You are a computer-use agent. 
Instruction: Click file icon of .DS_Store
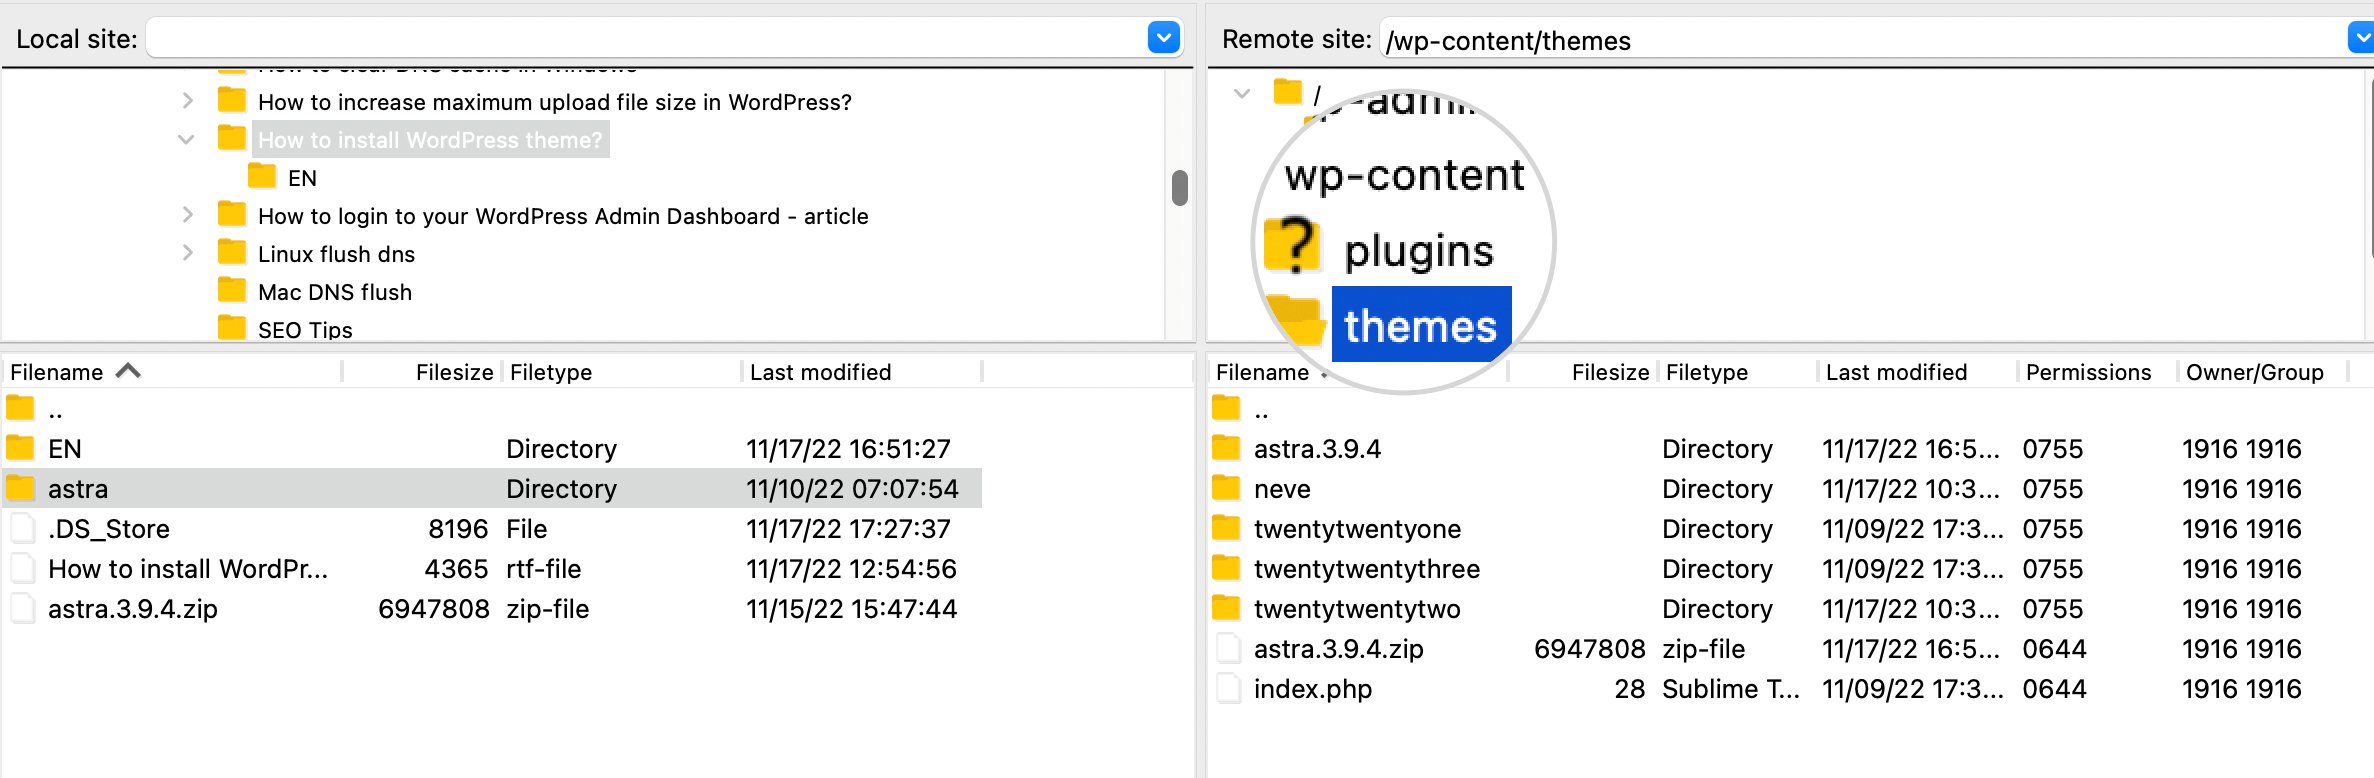pyautogui.click(x=22, y=528)
